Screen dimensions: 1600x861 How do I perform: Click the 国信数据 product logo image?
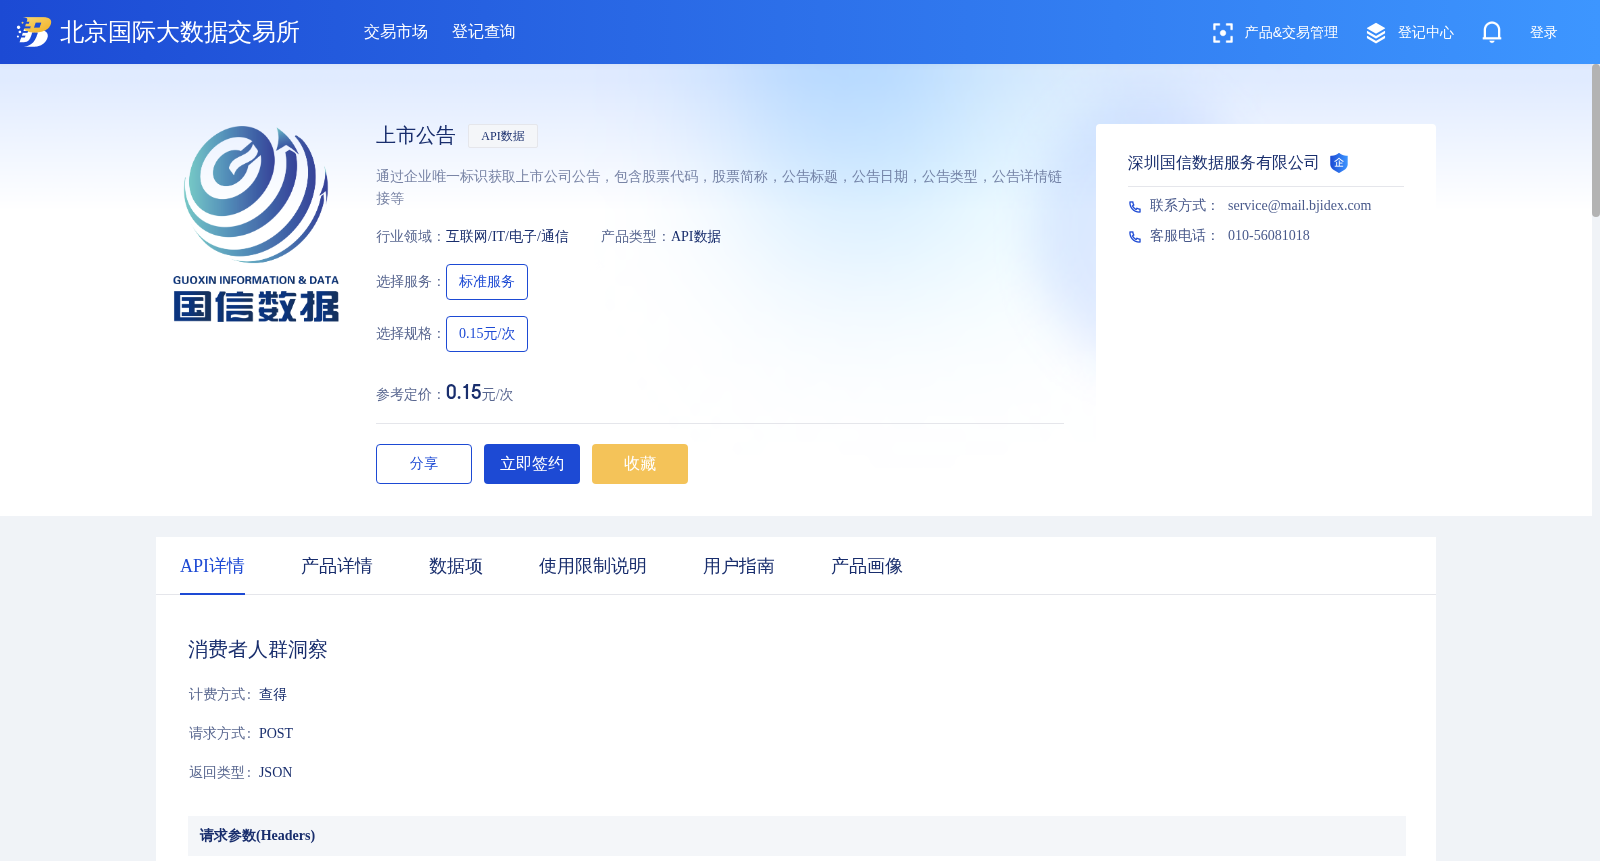pyautogui.click(x=256, y=224)
